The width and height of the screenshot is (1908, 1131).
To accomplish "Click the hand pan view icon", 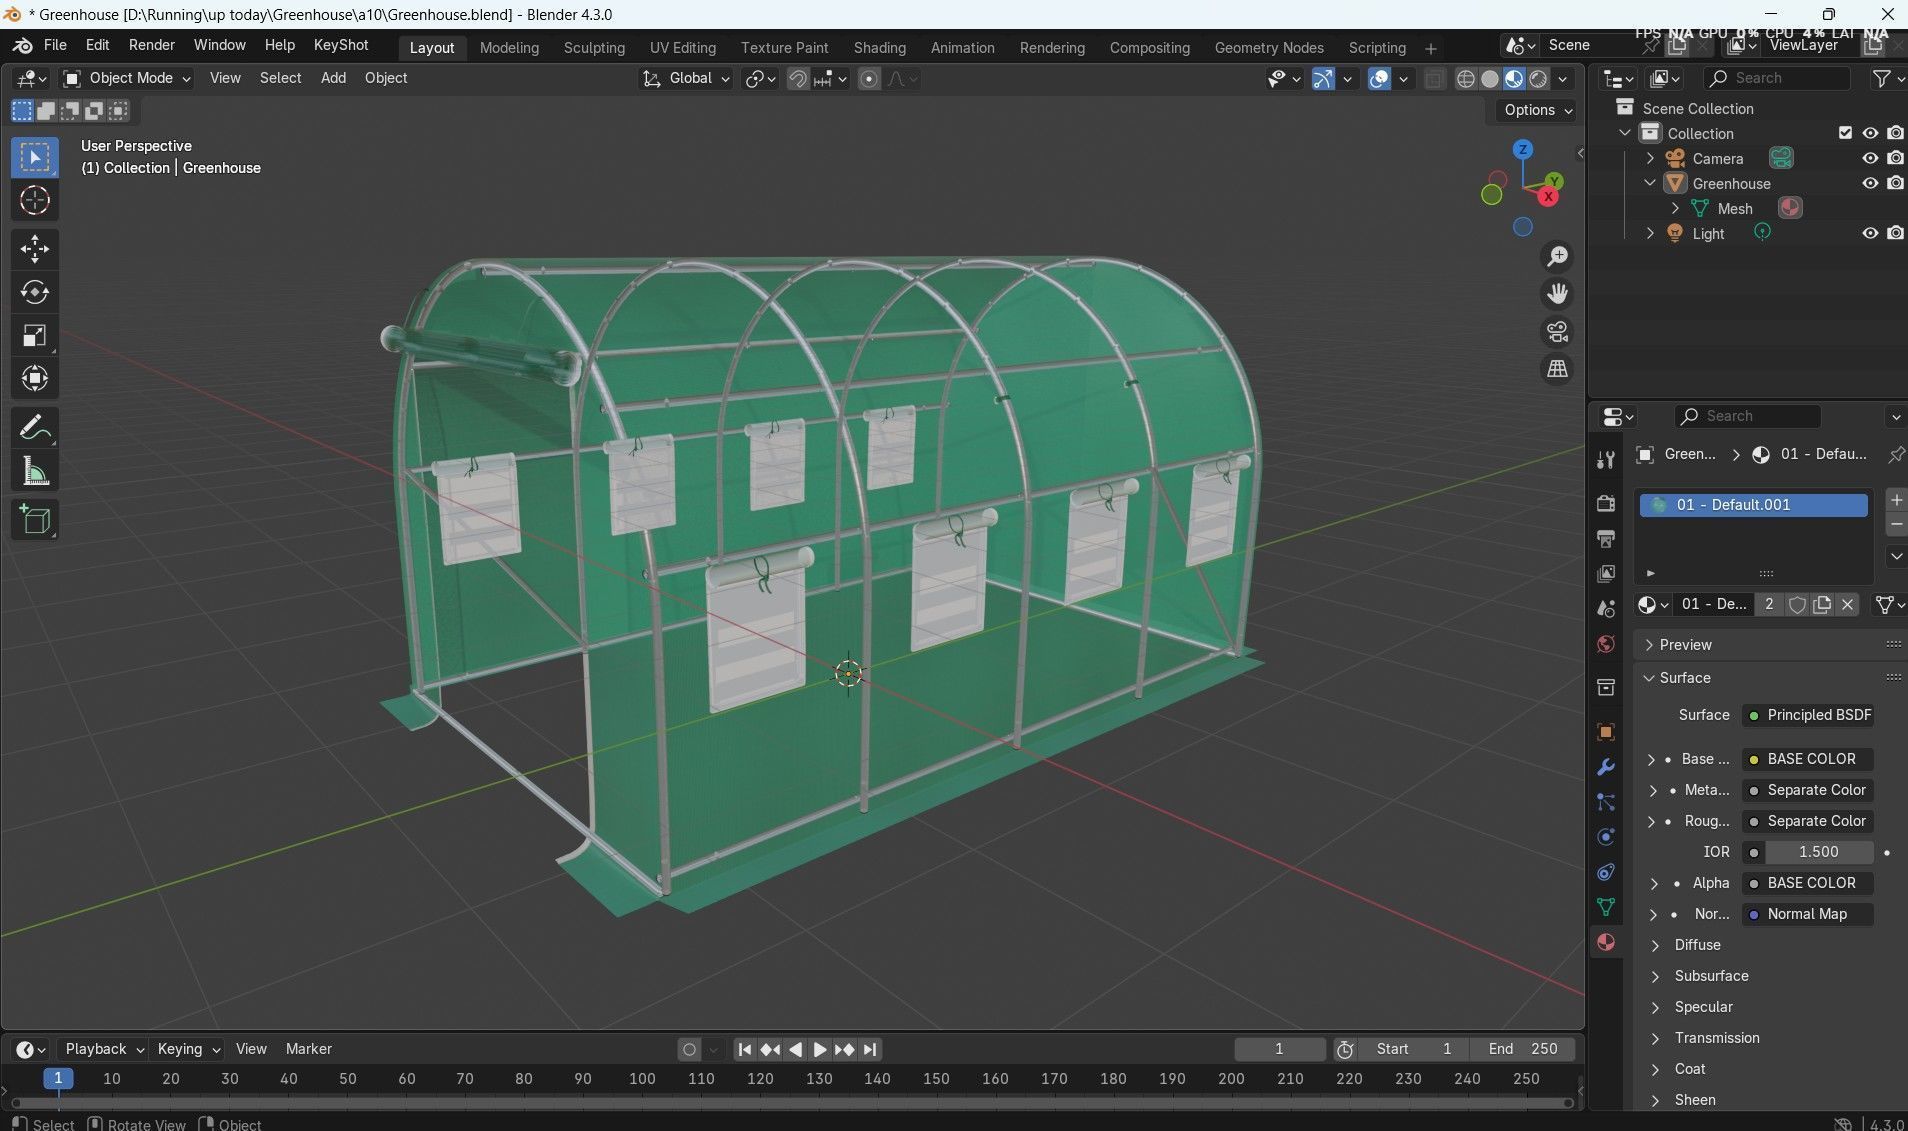I will point(1557,294).
